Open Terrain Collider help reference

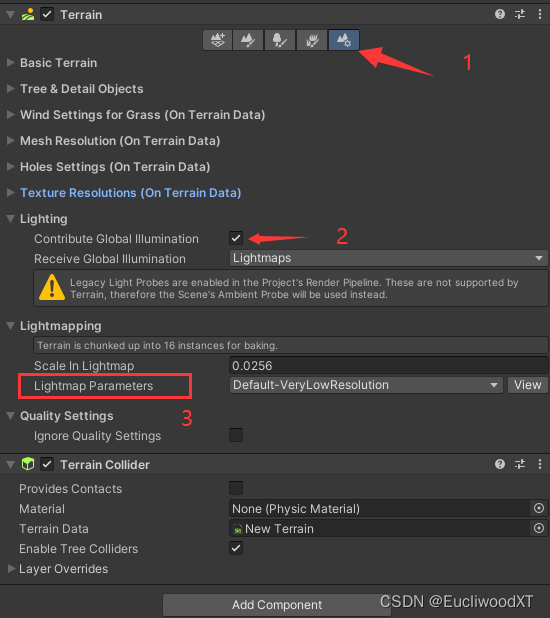500,464
